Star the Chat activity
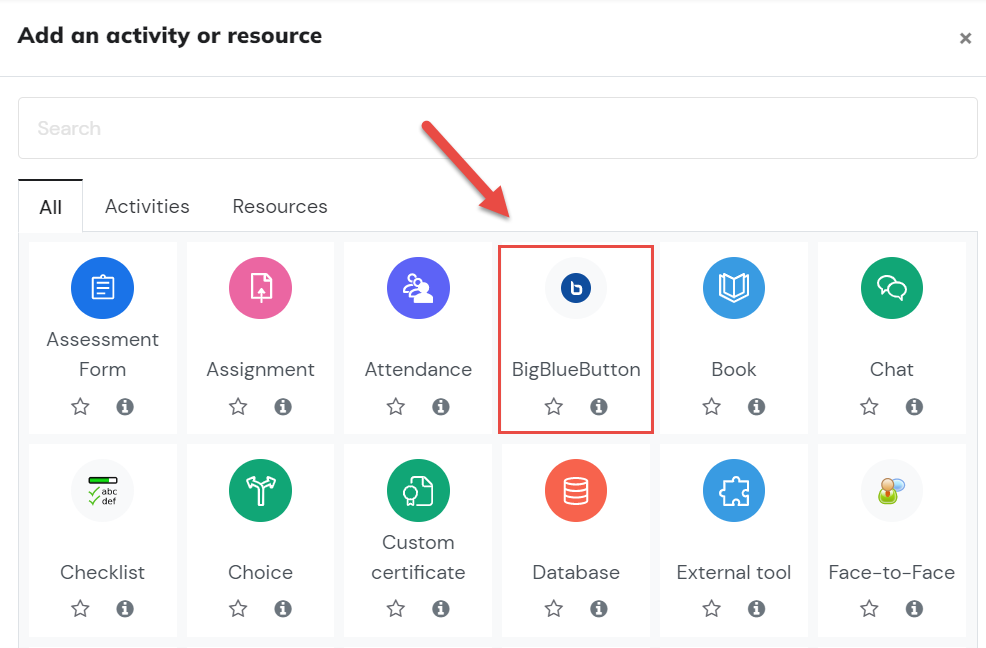This screenshot has width=986, height=648. [869, 406]
